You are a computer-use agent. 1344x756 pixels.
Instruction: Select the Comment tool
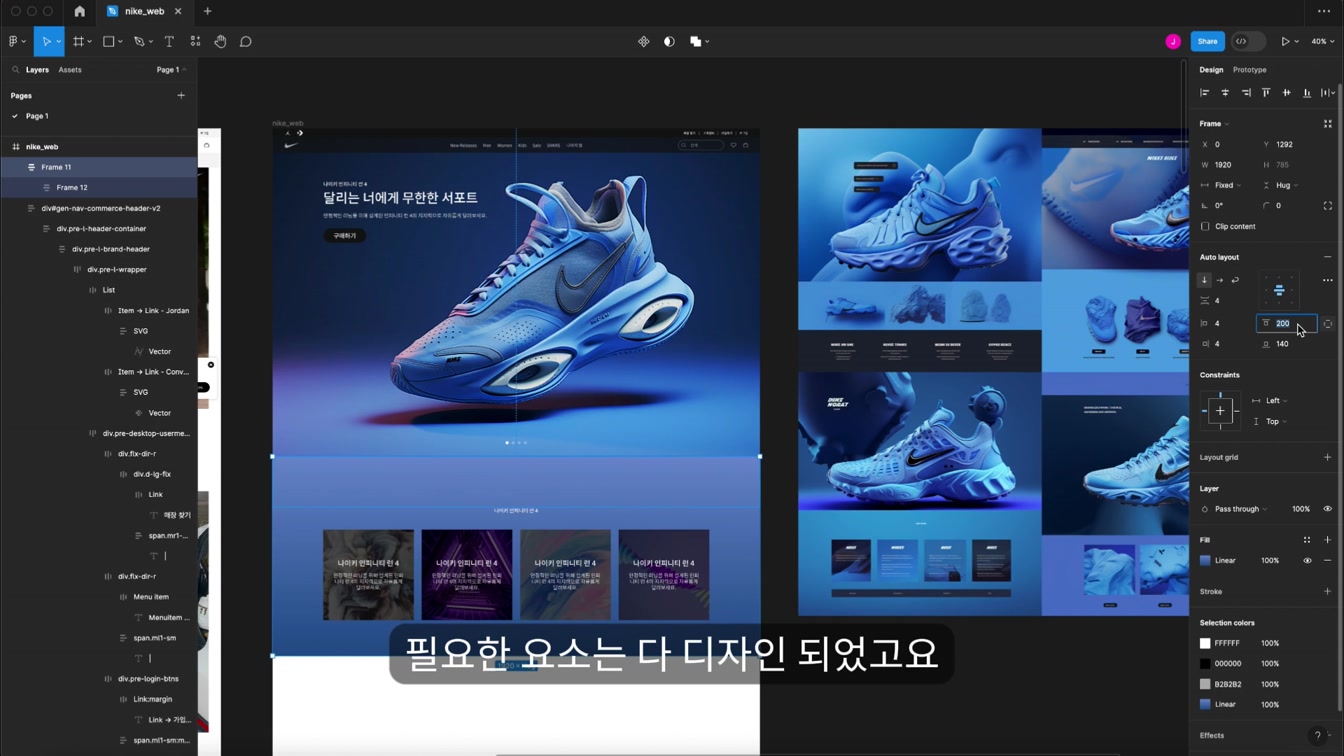pos(246,42)
